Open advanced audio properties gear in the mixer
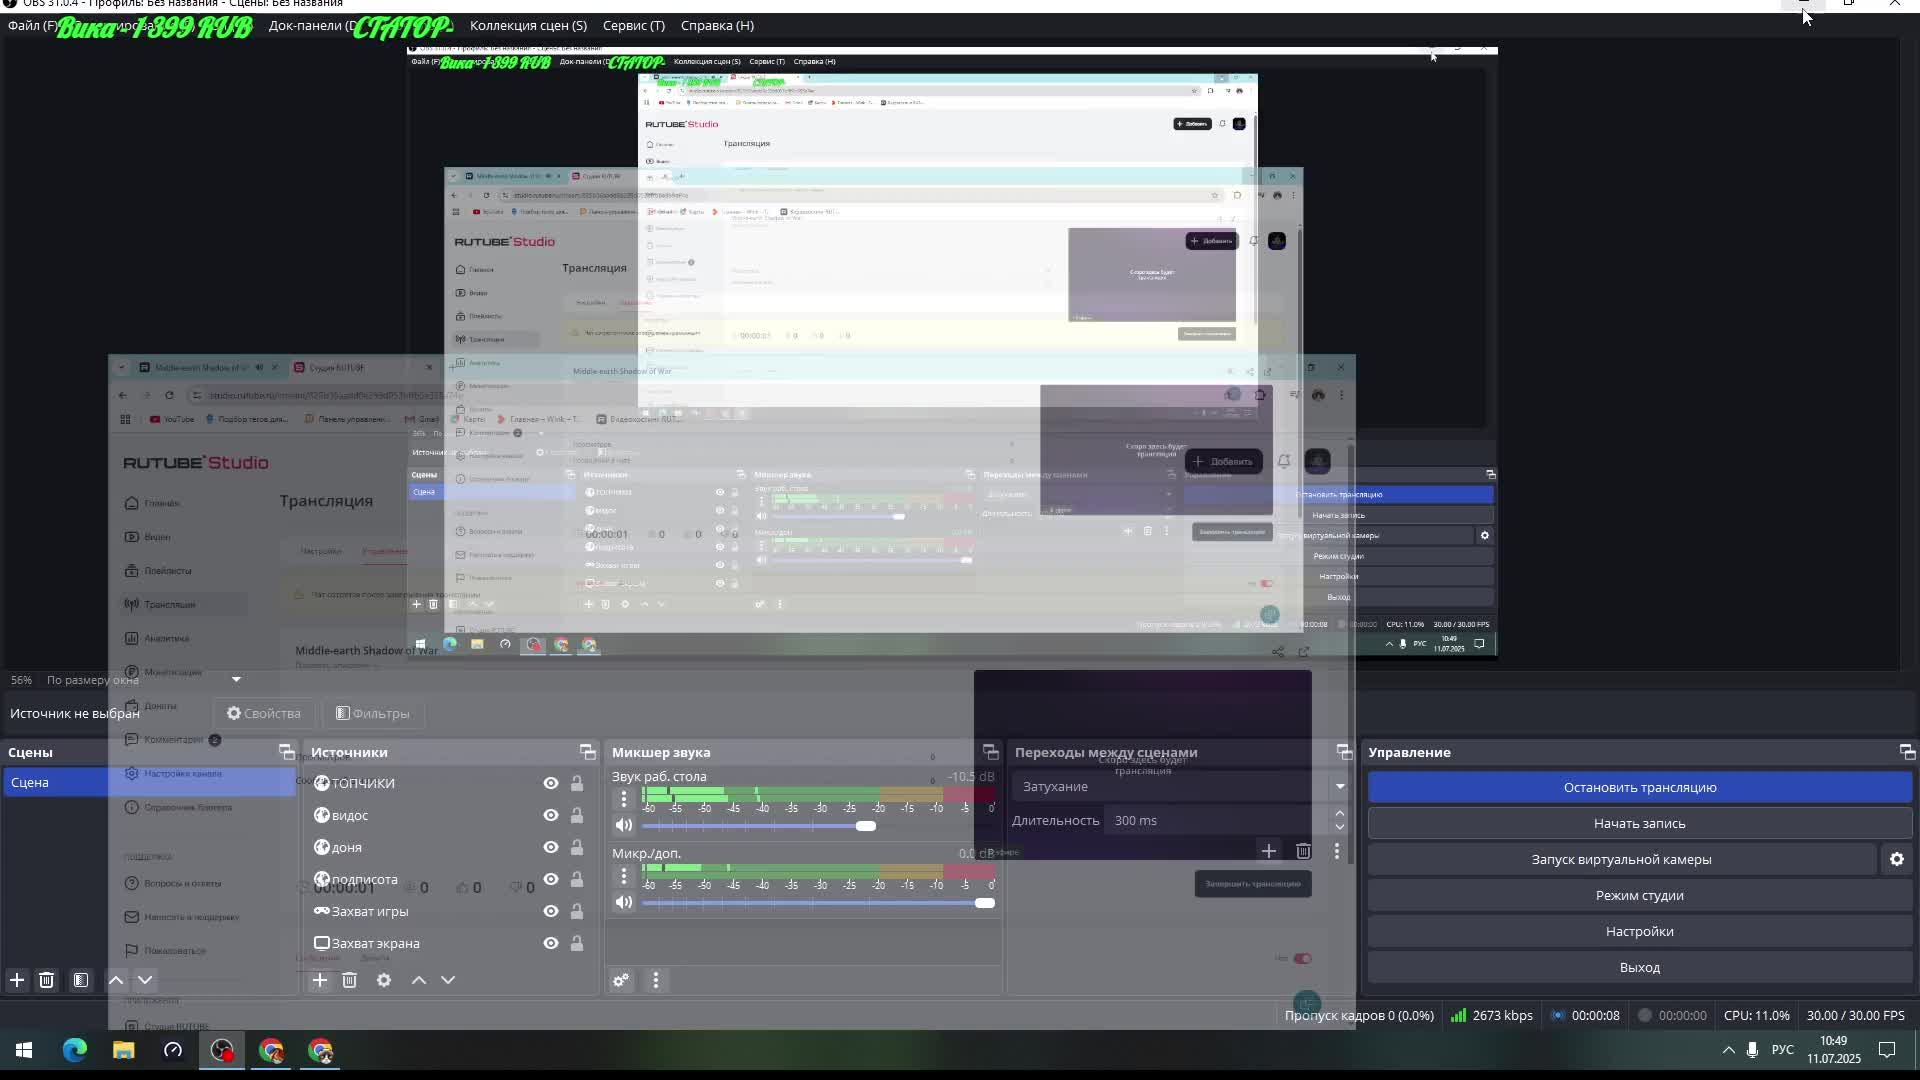 [621, 980]
